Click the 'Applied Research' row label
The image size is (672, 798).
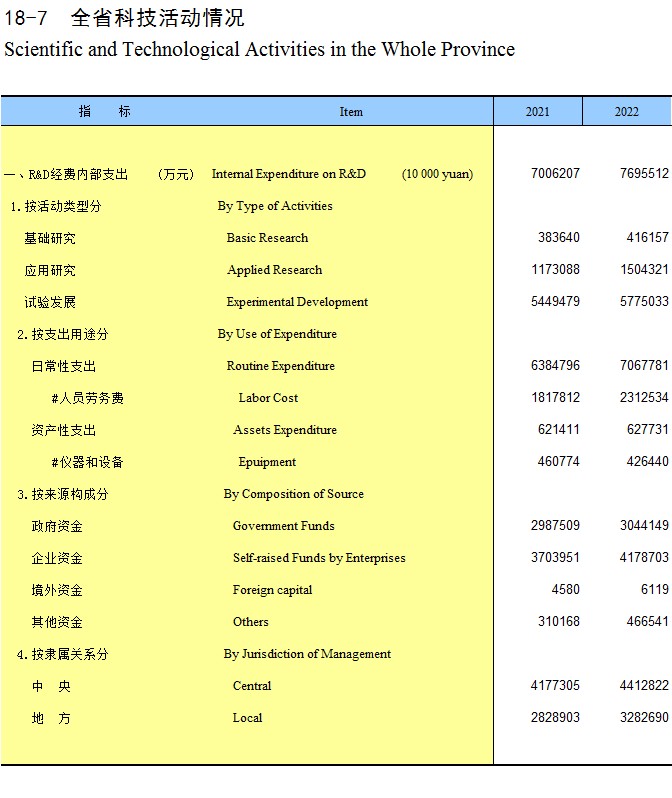coord(274,270)
